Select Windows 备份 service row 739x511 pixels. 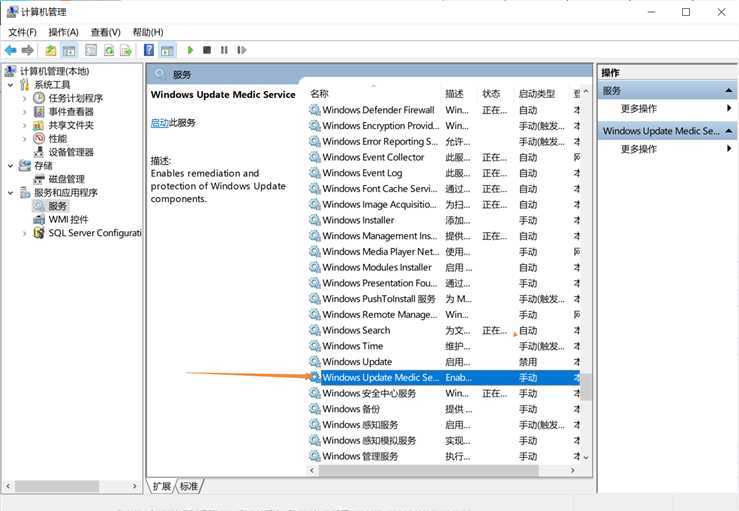pos(444,409)
